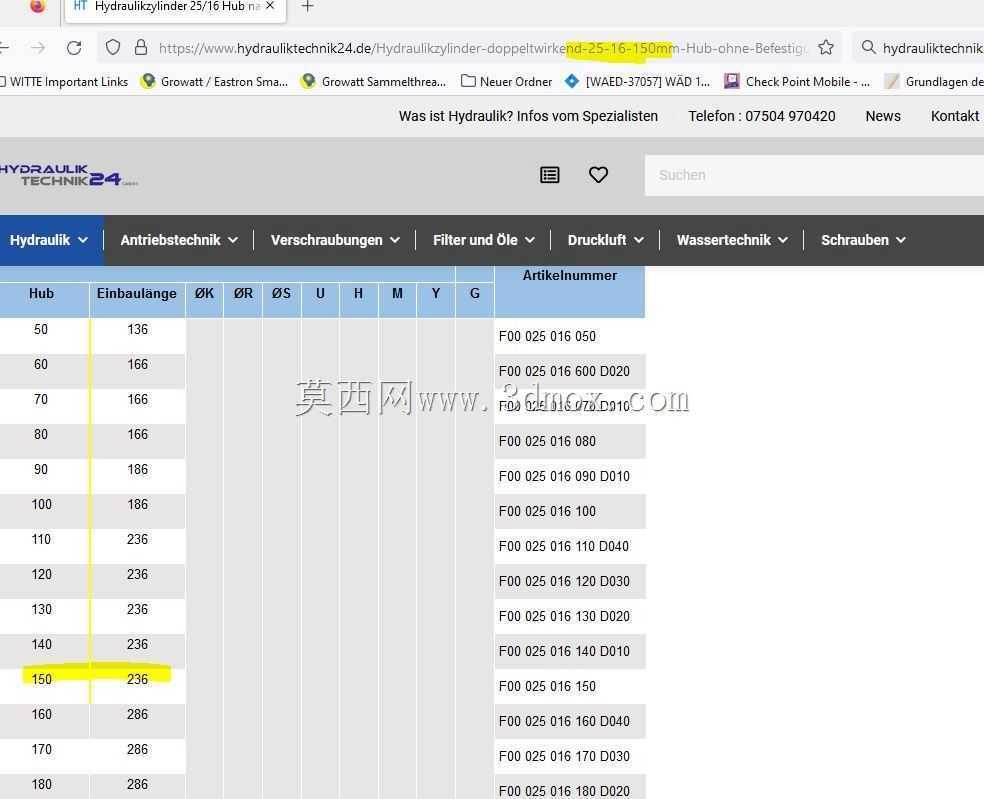Viewport: 984px width, 799px height.
Task: Open the Growatt / Eastron Sma... bookmark
Action: pos(215,82)
